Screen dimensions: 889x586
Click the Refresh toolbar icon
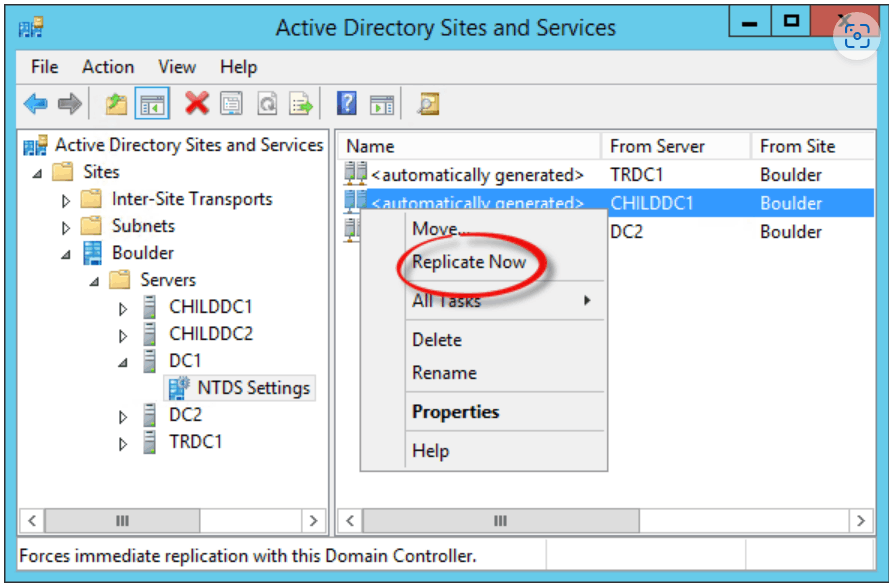(x=267, y=104)
